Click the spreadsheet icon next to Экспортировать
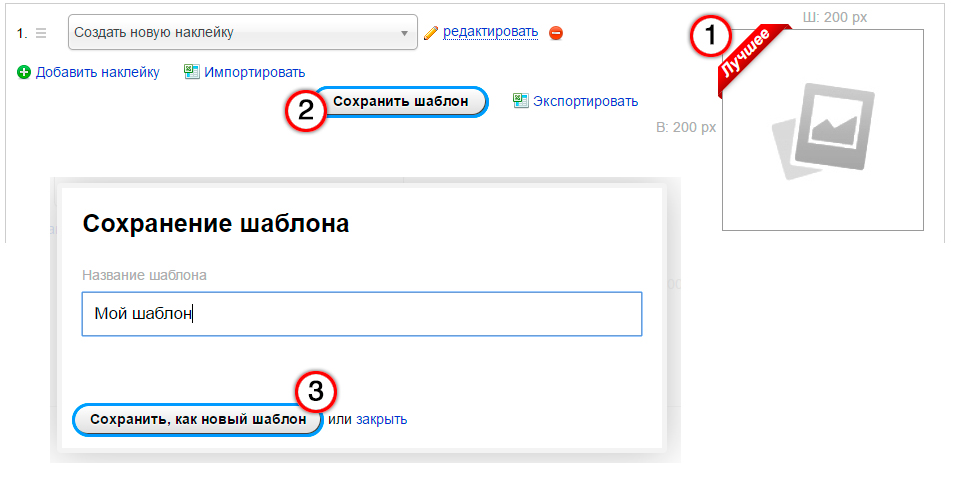The width and height of the screenshot is (954, 478). (521, 100)
